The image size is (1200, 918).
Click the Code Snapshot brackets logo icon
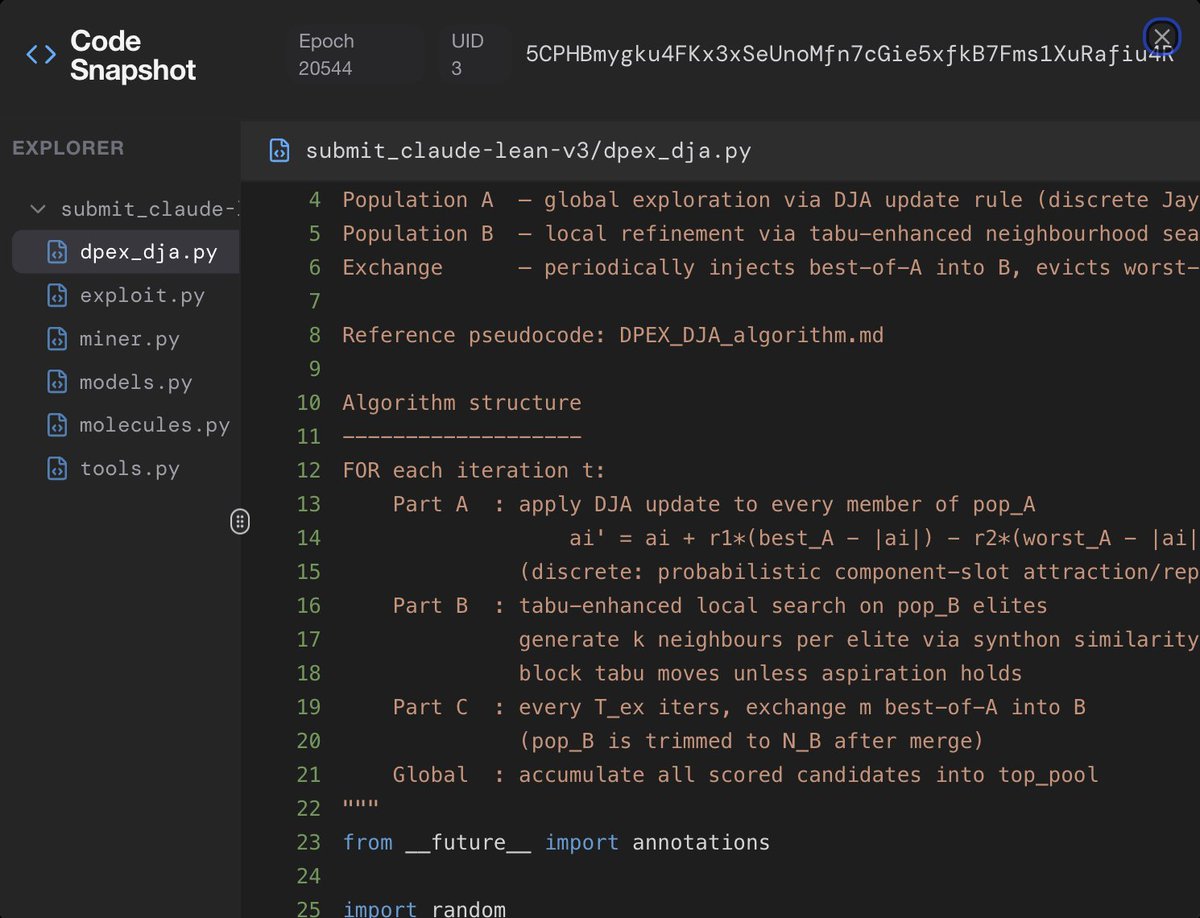point(41,55)
